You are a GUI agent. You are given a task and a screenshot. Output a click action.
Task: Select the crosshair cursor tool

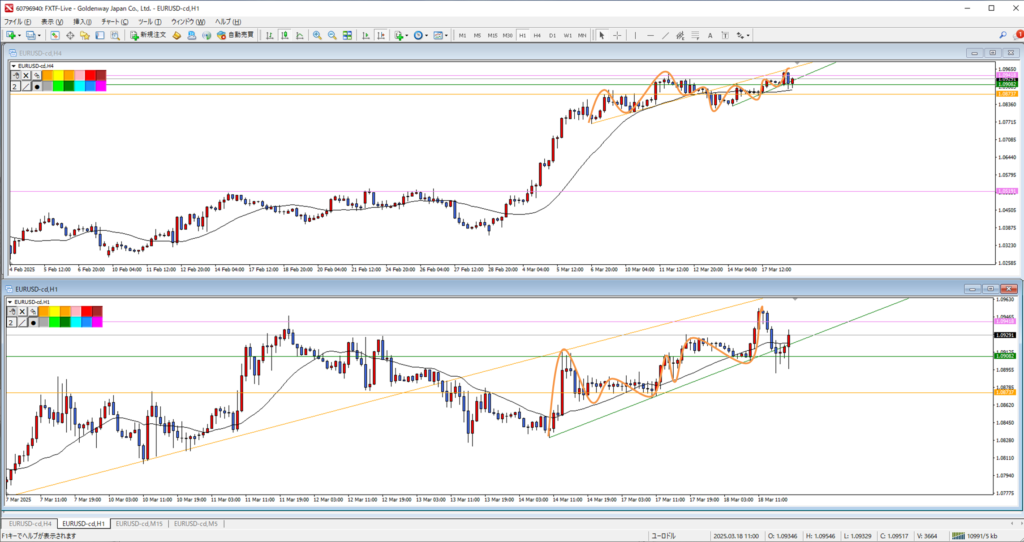[616, 35]
